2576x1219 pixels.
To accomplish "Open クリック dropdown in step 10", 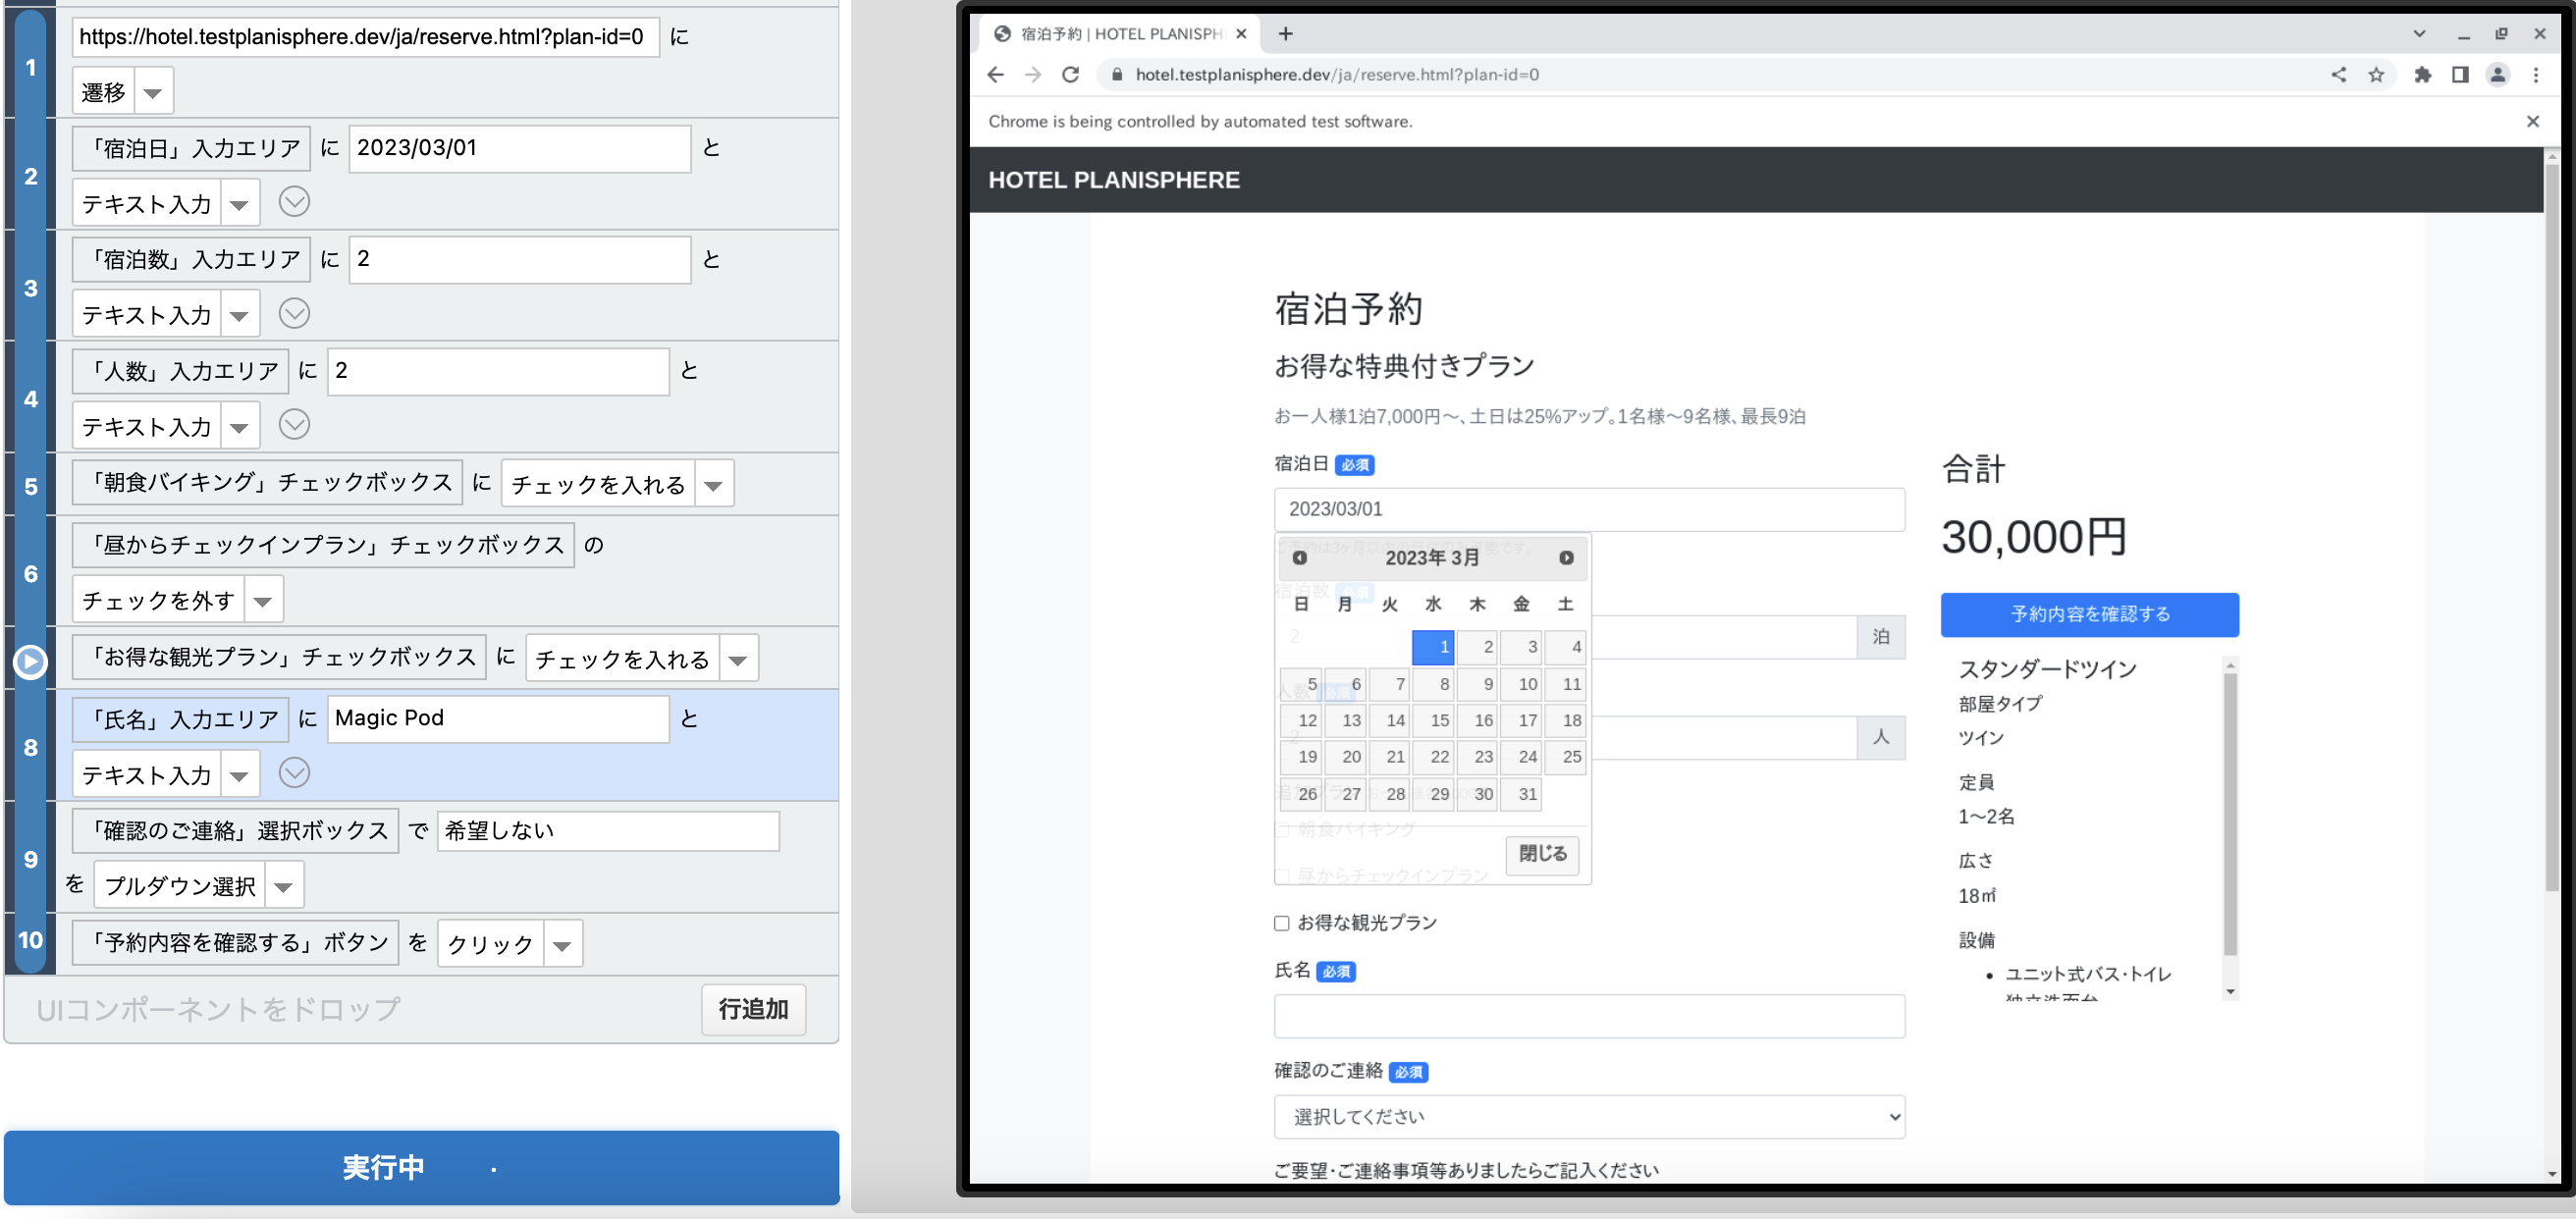I will tap(562, 944).
